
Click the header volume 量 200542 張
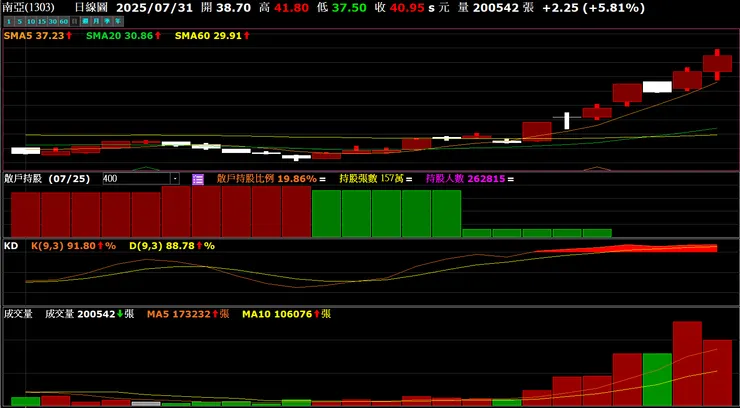point(496,8)
